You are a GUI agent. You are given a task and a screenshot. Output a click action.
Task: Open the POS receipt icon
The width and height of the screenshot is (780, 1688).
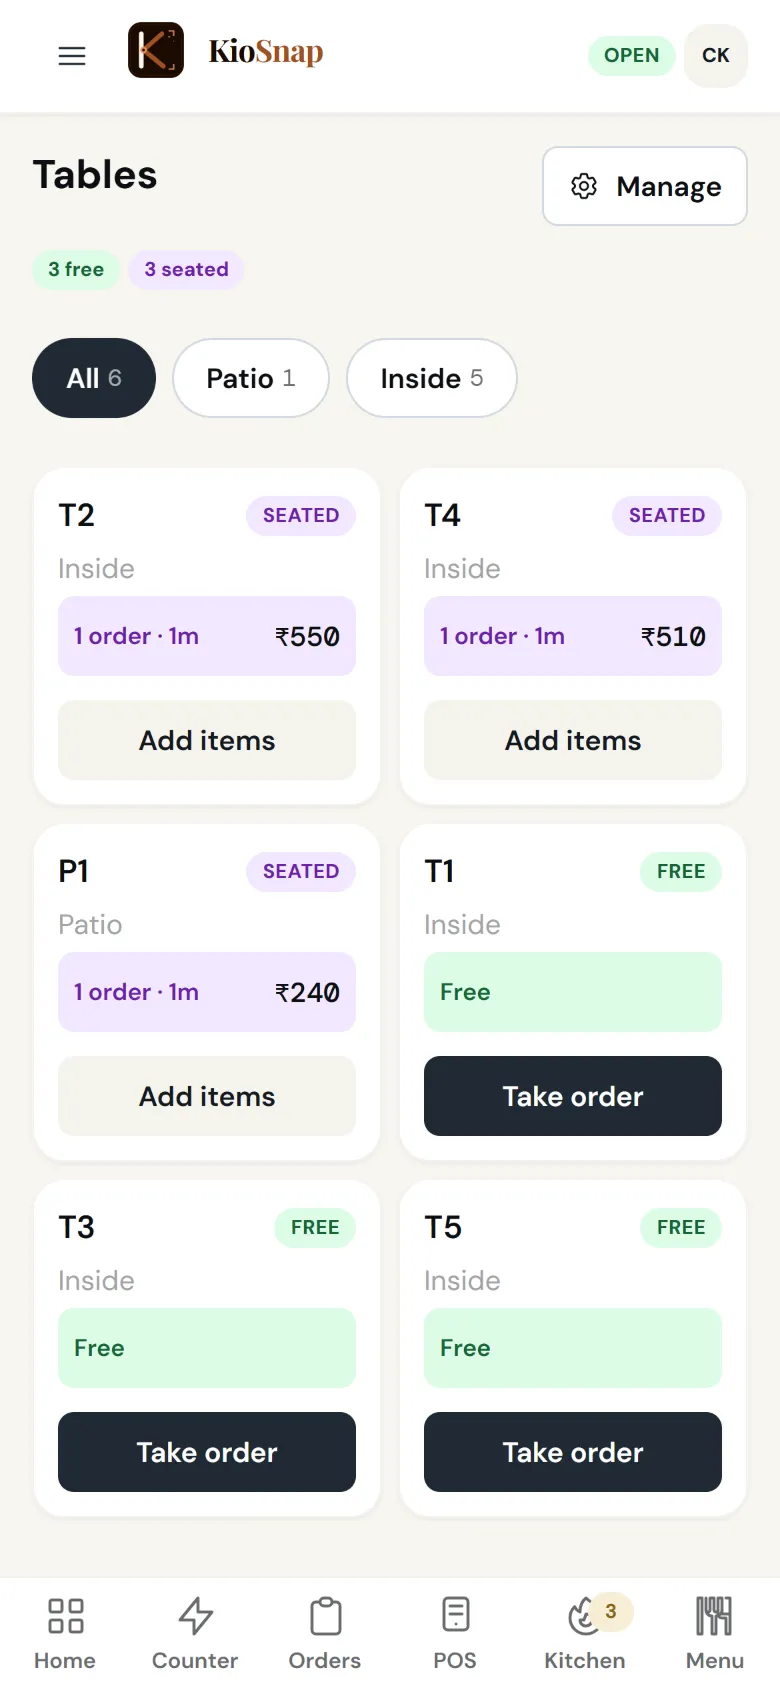pyautogui.click(x=455, y=1615)
